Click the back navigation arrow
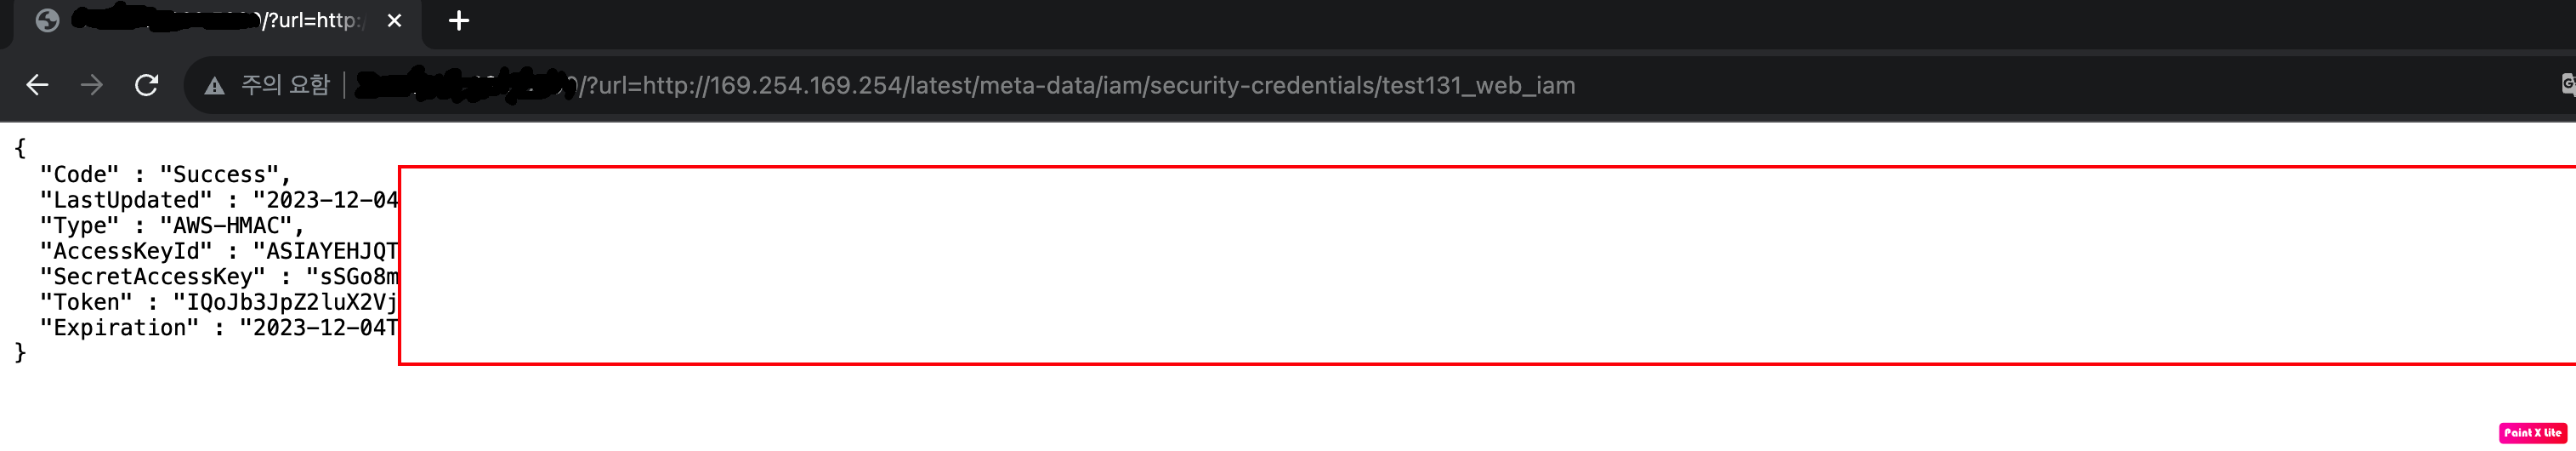The width and height of the screenshot is (2576, 451). [x=37, y=85]
